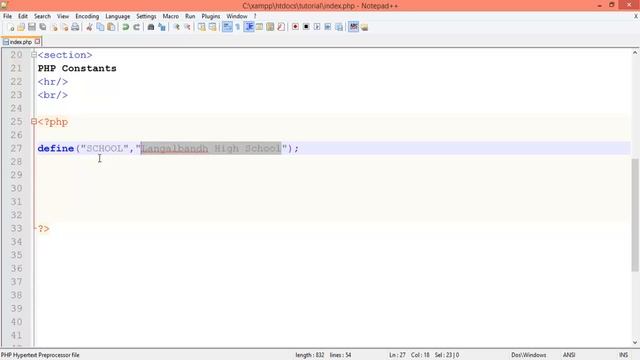Image resolution: width=640 pixels, height=360 pixels.
Task: Click Run a Macro Multiple Times icon
Action: click(x=328, y=27)
